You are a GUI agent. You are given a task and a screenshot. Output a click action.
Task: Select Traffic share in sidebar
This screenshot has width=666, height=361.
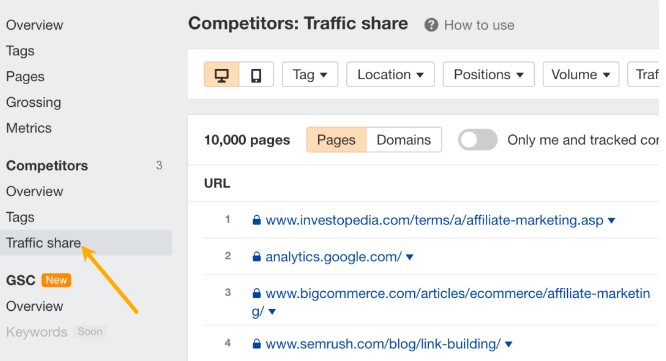click(86, 243)
